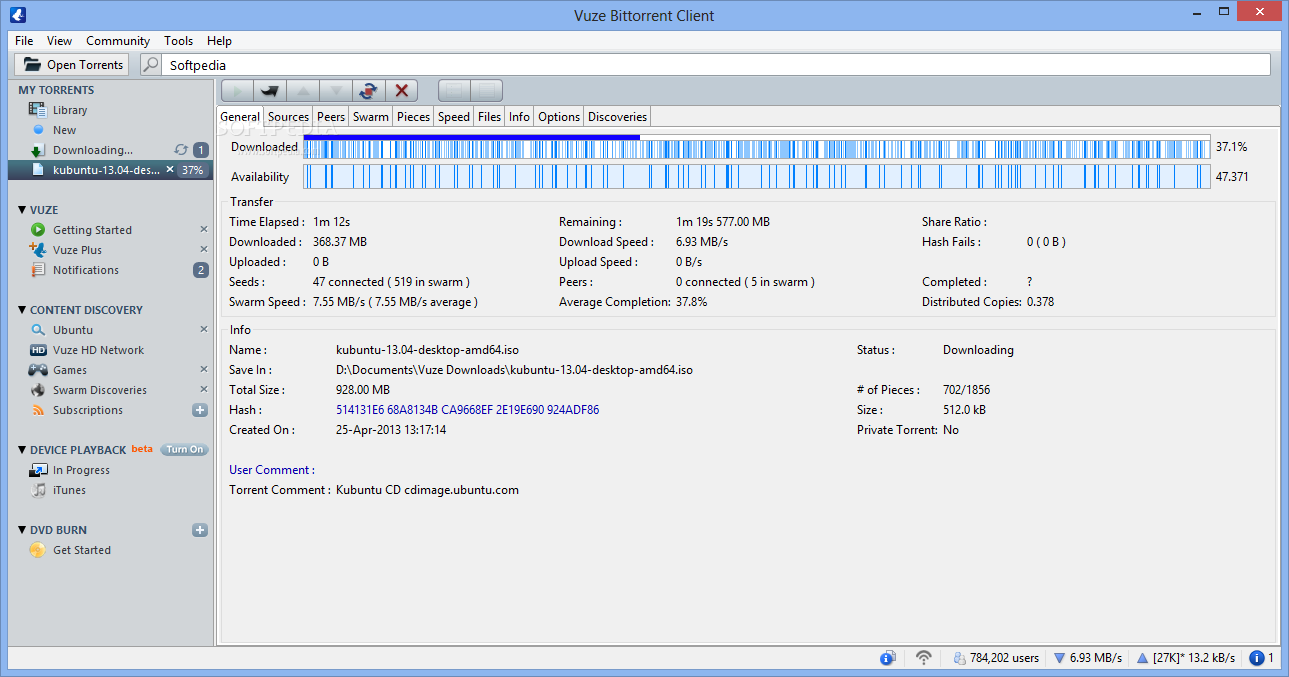Switch to the Files tab
This screenshot has width=1289, height=677.
489,117
